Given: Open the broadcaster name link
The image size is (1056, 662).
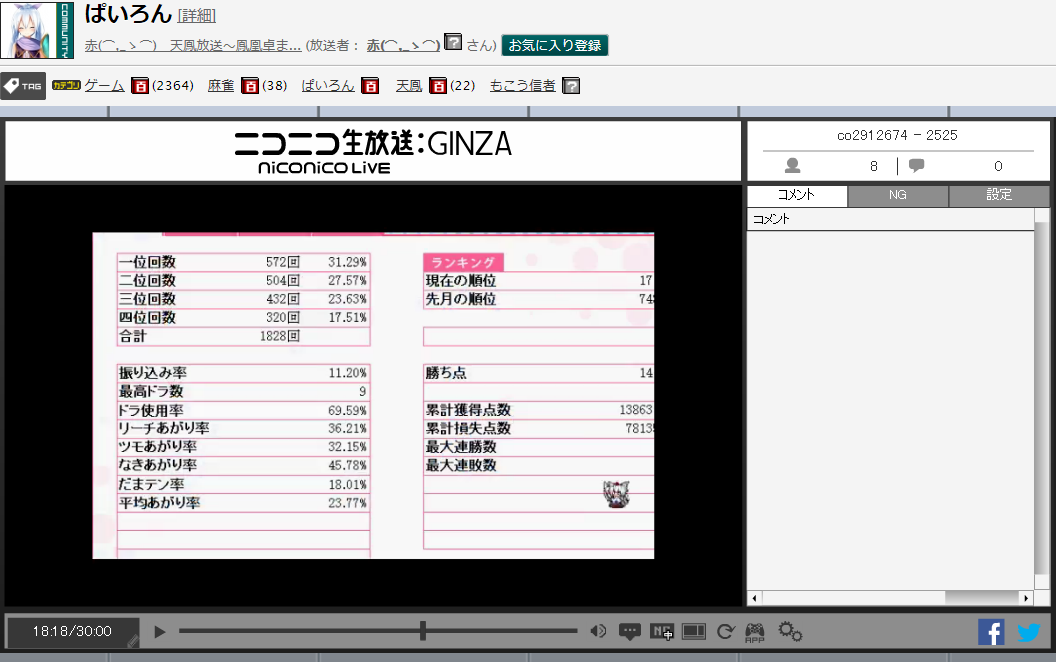Looking at the screenshot, I should 403,45.
